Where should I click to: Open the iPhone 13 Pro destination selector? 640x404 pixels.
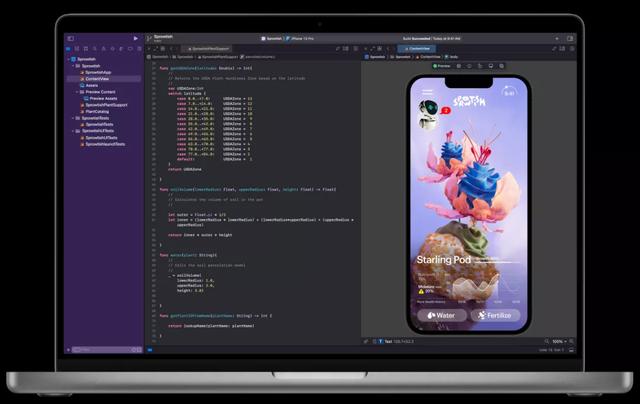click(x=300, y=38)
